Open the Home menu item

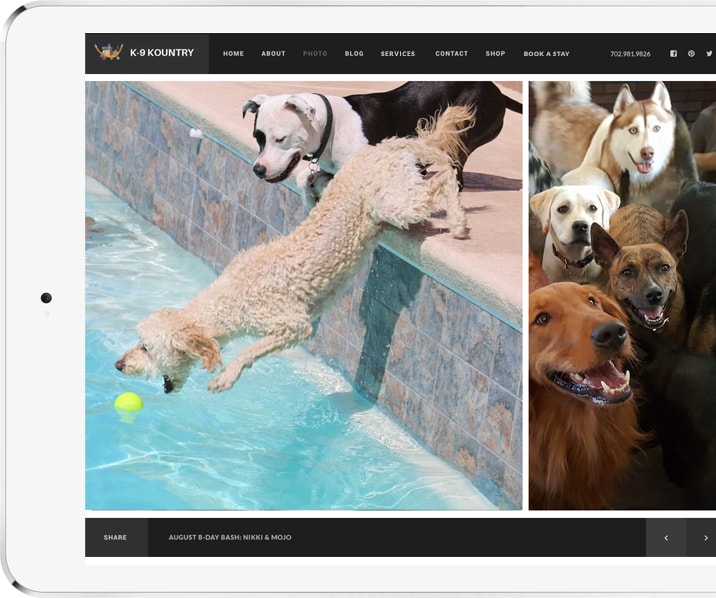(233, 53)
